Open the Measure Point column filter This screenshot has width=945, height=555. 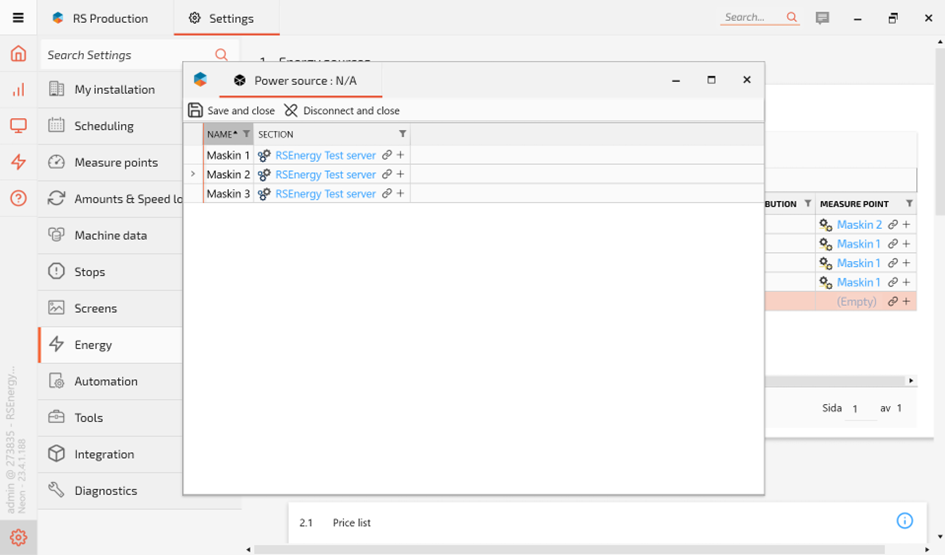(909, 204)
